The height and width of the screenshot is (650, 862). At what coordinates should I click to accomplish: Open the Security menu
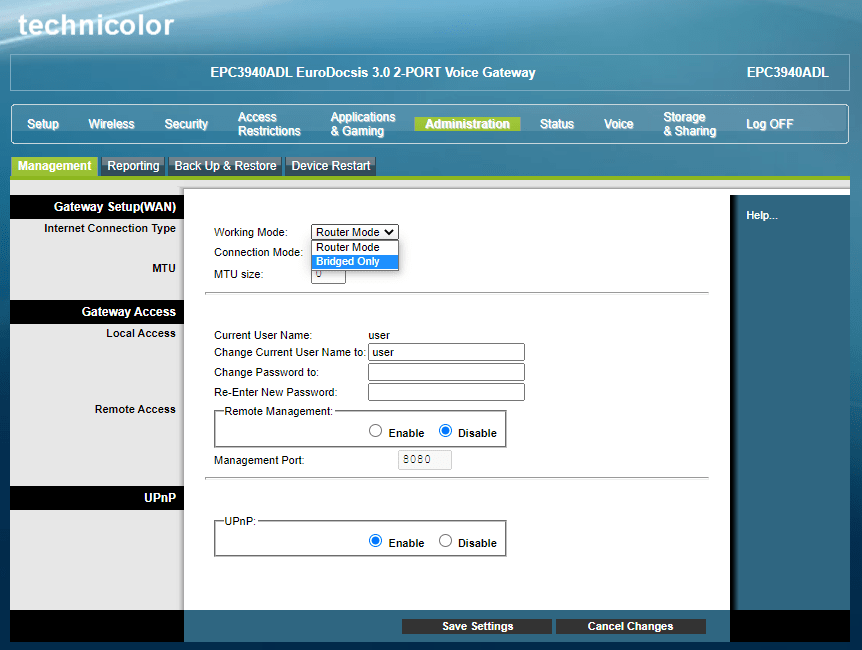pos(186,124)
